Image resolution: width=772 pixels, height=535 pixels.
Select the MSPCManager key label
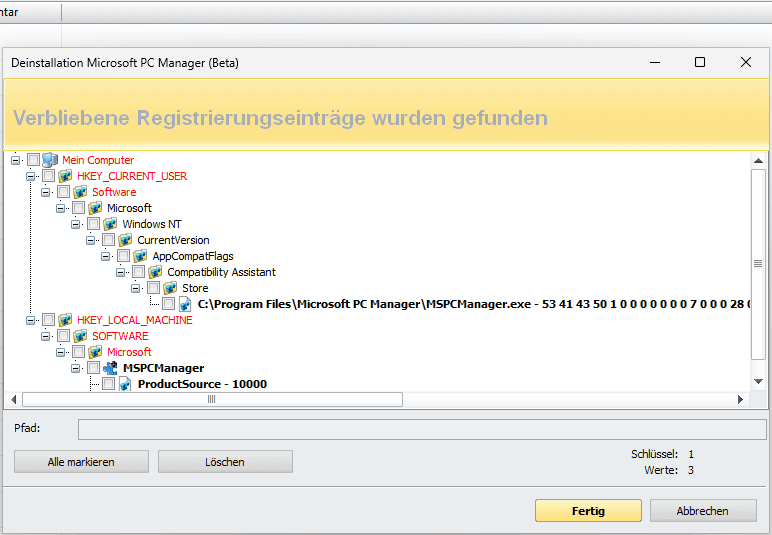pyautogui.click(x=163, y=368)
